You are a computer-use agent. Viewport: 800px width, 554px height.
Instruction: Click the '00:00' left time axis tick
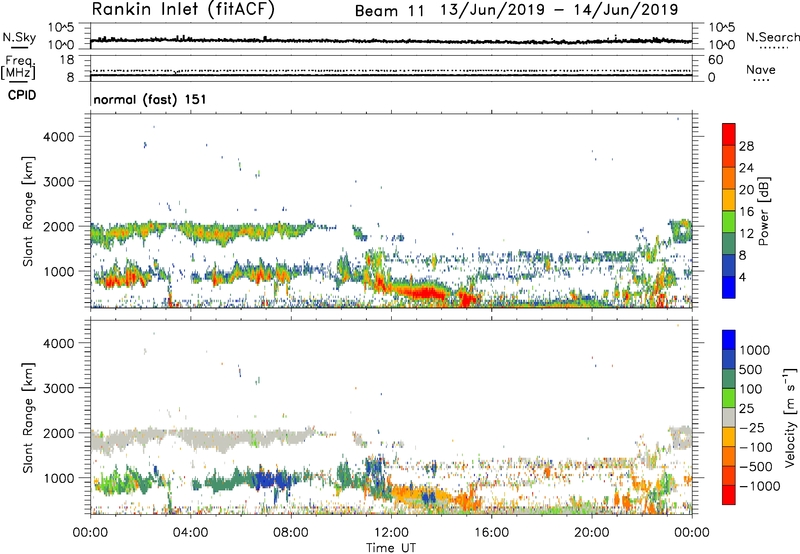point(90,533)
